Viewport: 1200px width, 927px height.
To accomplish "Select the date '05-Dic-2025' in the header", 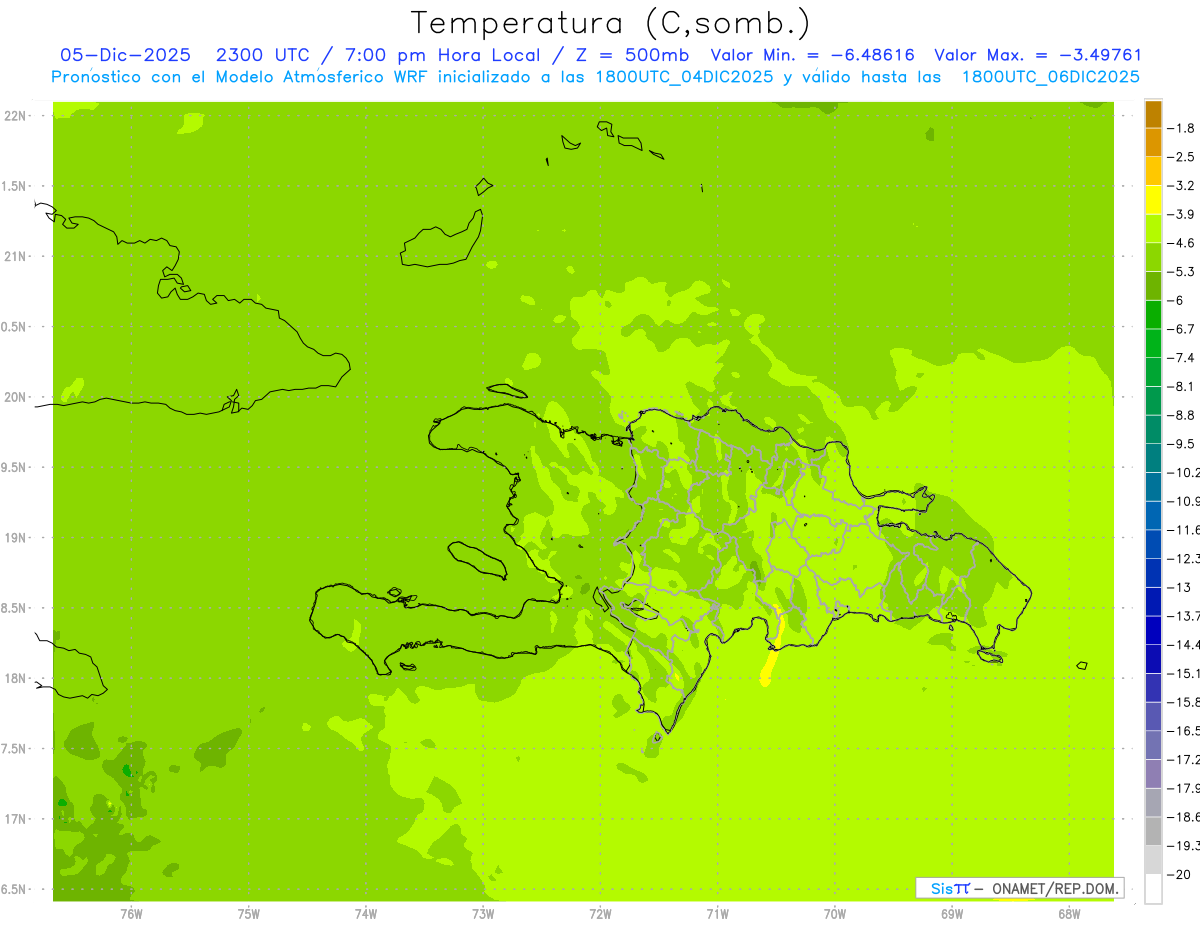I will (126, 55).
